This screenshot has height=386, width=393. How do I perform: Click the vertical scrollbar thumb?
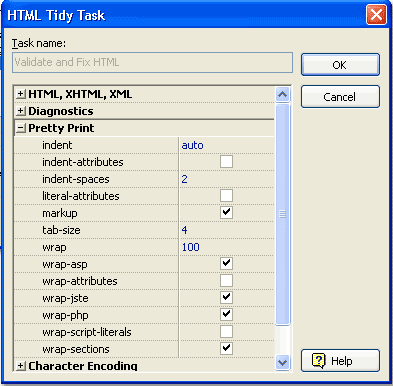coord(283,214)
